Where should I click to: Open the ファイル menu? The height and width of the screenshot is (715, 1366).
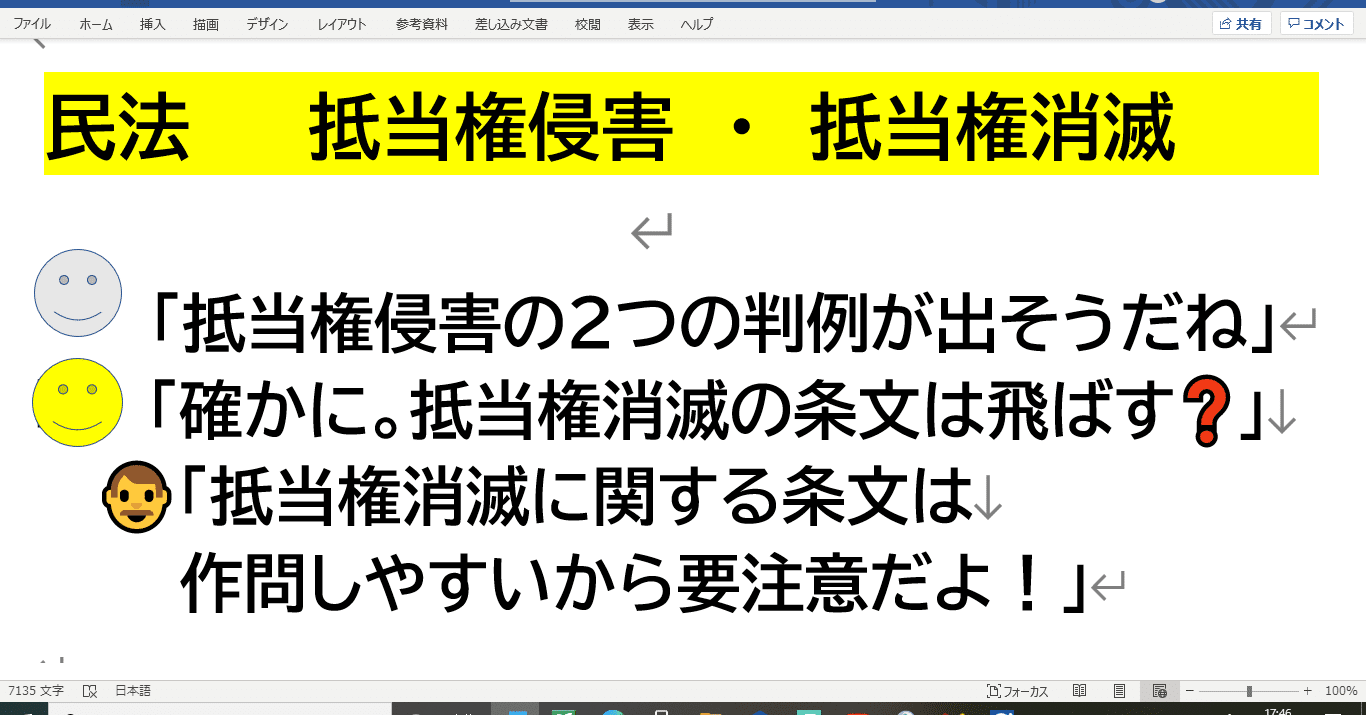pyautogui.click(x=33, y=23)
